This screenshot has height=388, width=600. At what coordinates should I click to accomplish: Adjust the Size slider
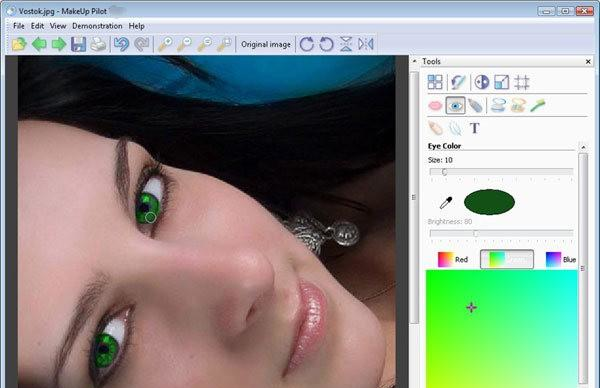(x=501, y=172)
